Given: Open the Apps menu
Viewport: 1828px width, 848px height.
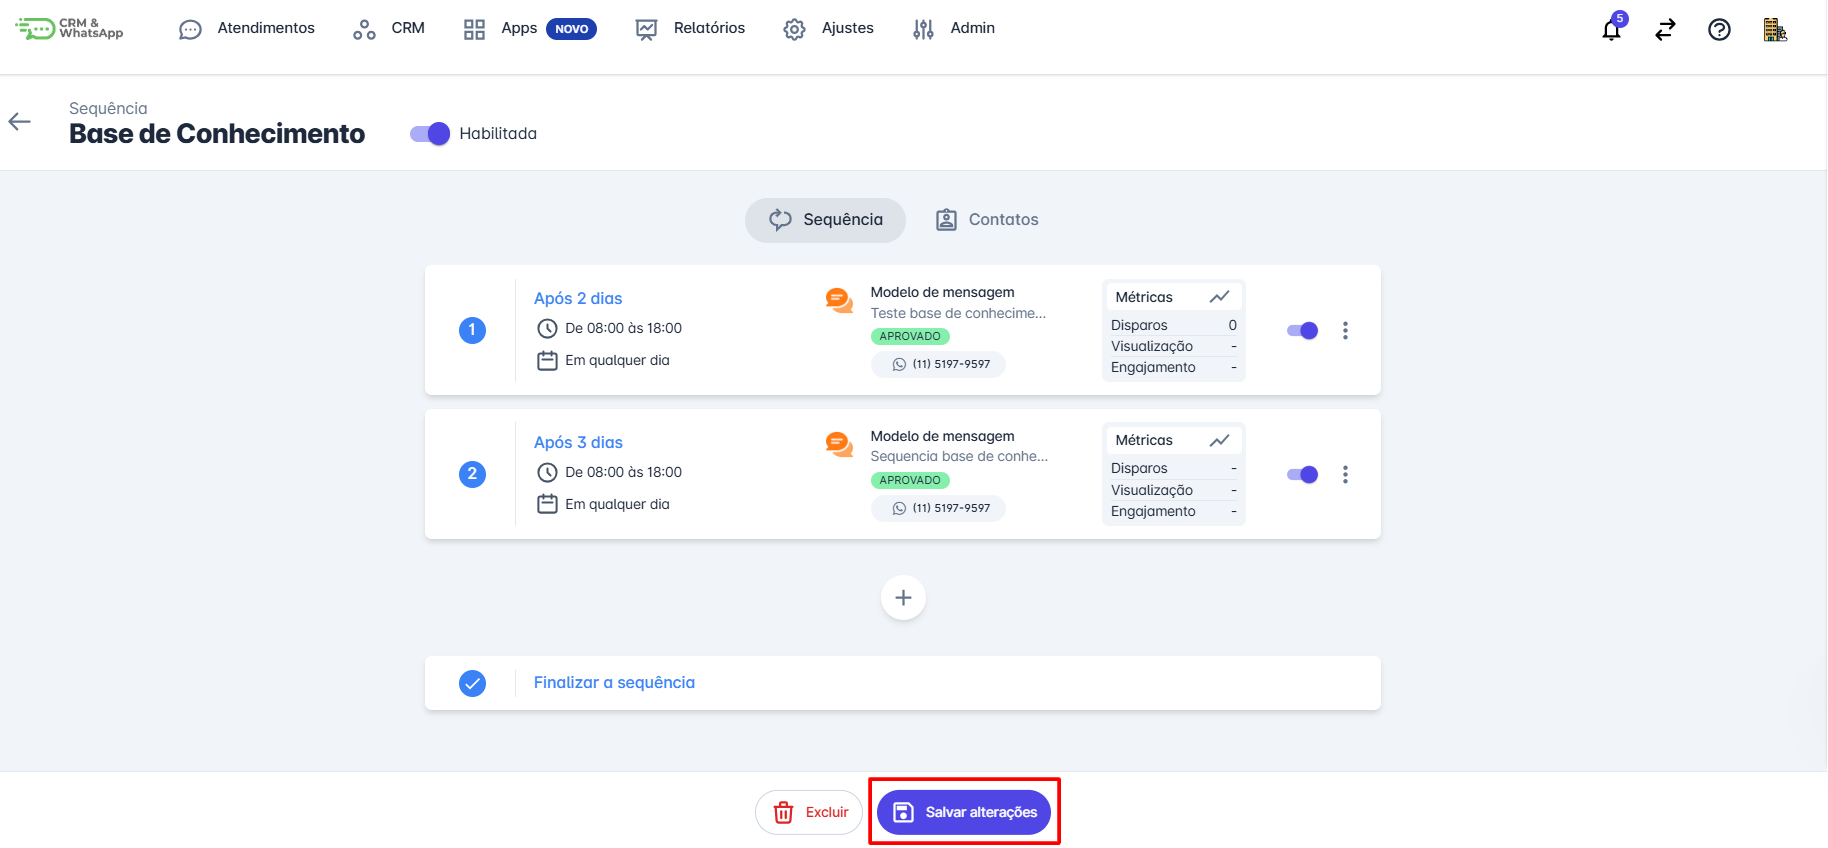Looking at the screenshot, I should (519, 29).
